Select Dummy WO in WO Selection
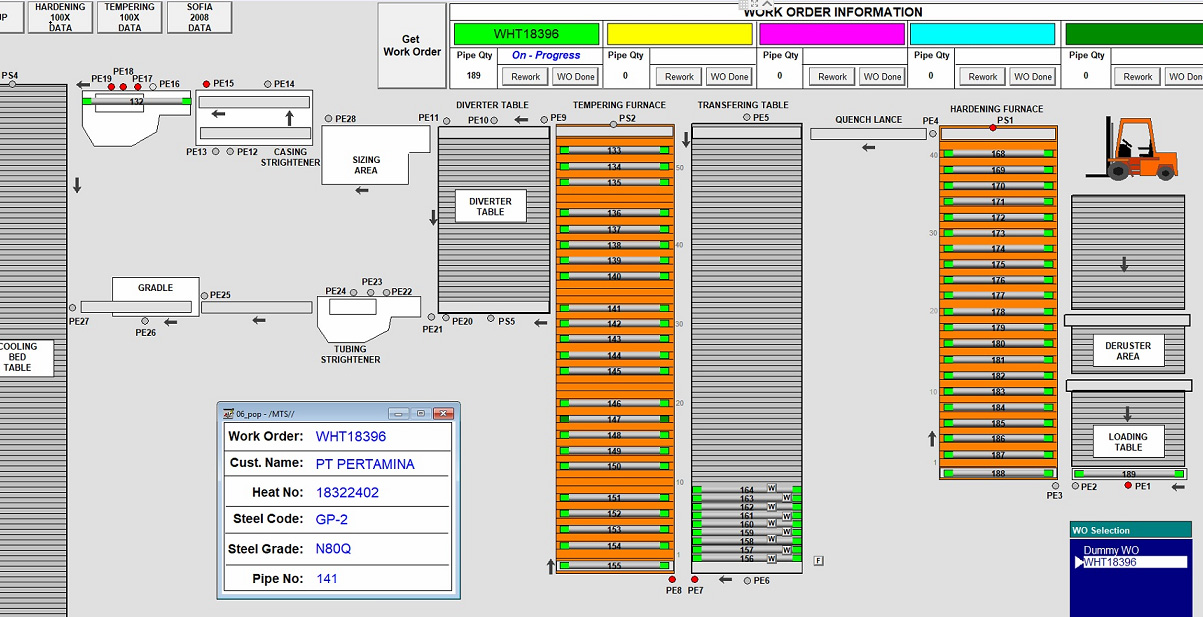 (x=1111, y=550)
